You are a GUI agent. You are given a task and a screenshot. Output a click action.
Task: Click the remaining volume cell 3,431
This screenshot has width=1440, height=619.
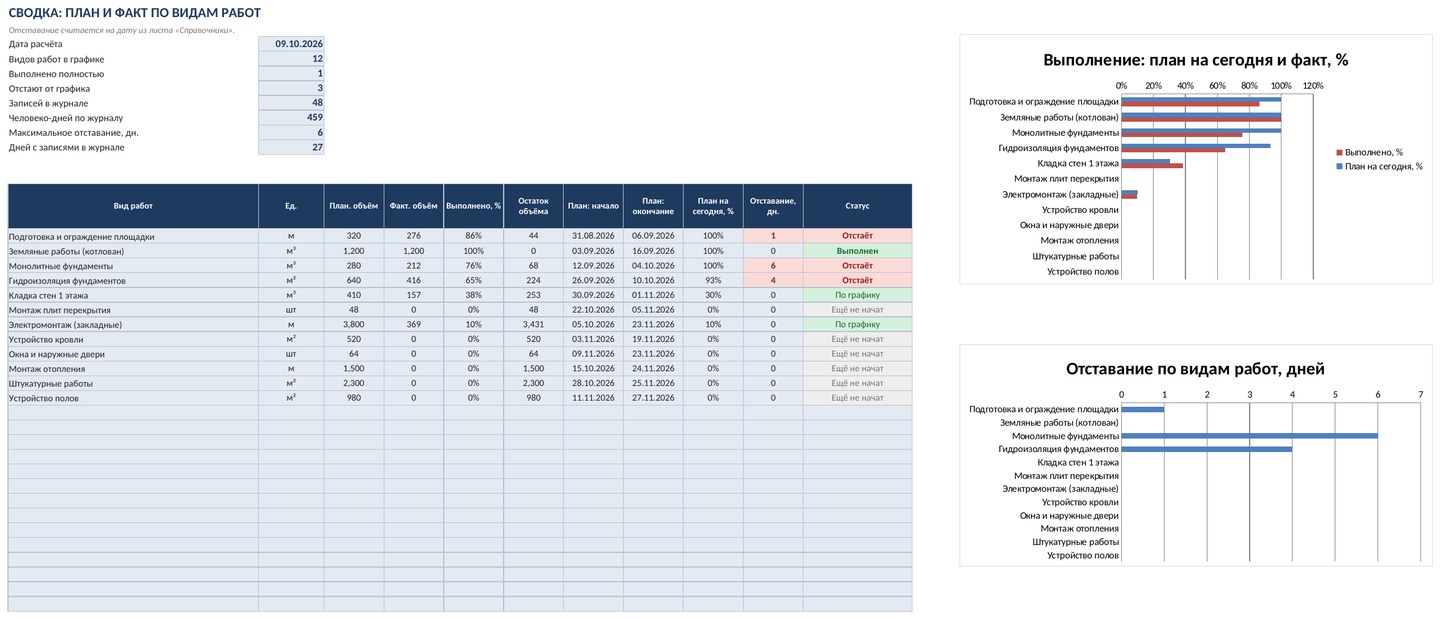click(x=534, y=325)
